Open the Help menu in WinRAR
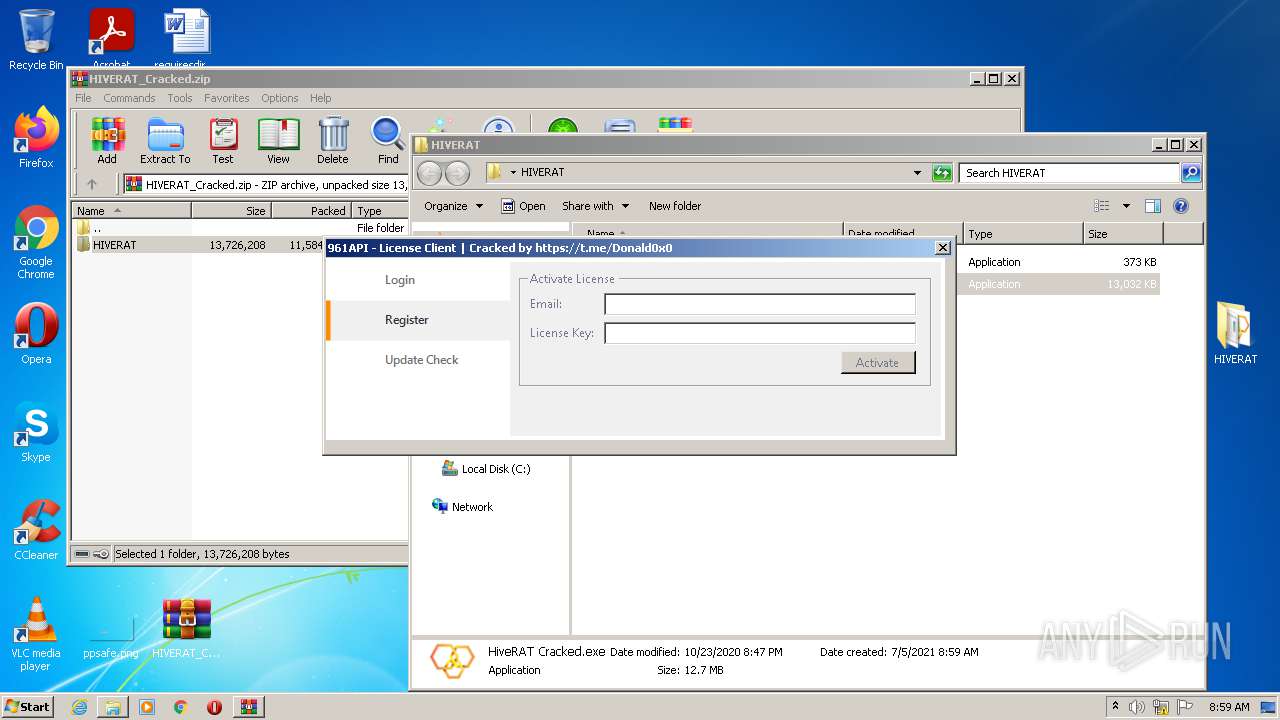Screen dimensions: 1280x720 [x=320, y=98]
